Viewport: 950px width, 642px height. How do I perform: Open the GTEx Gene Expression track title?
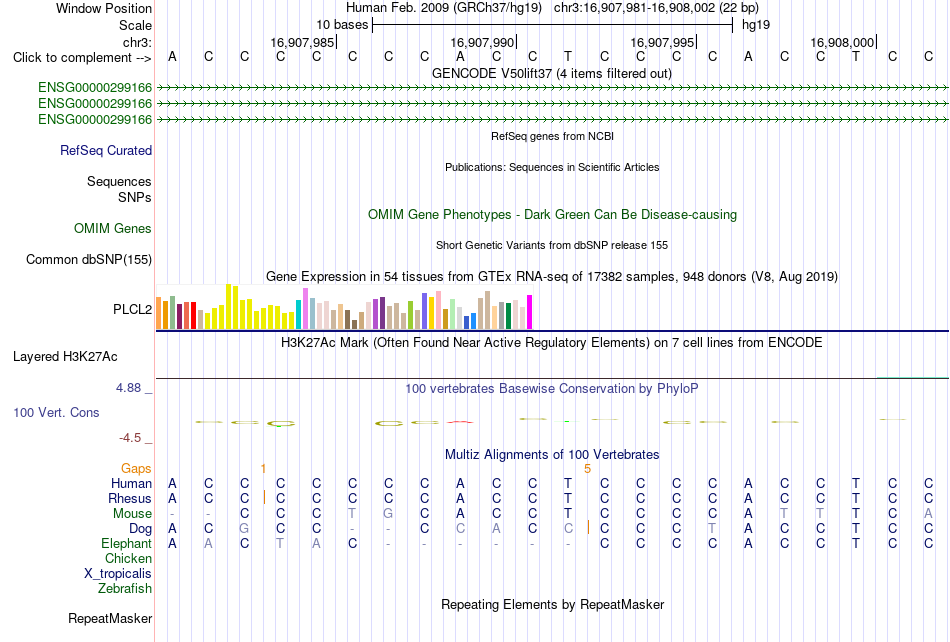(x=552, y=276)
